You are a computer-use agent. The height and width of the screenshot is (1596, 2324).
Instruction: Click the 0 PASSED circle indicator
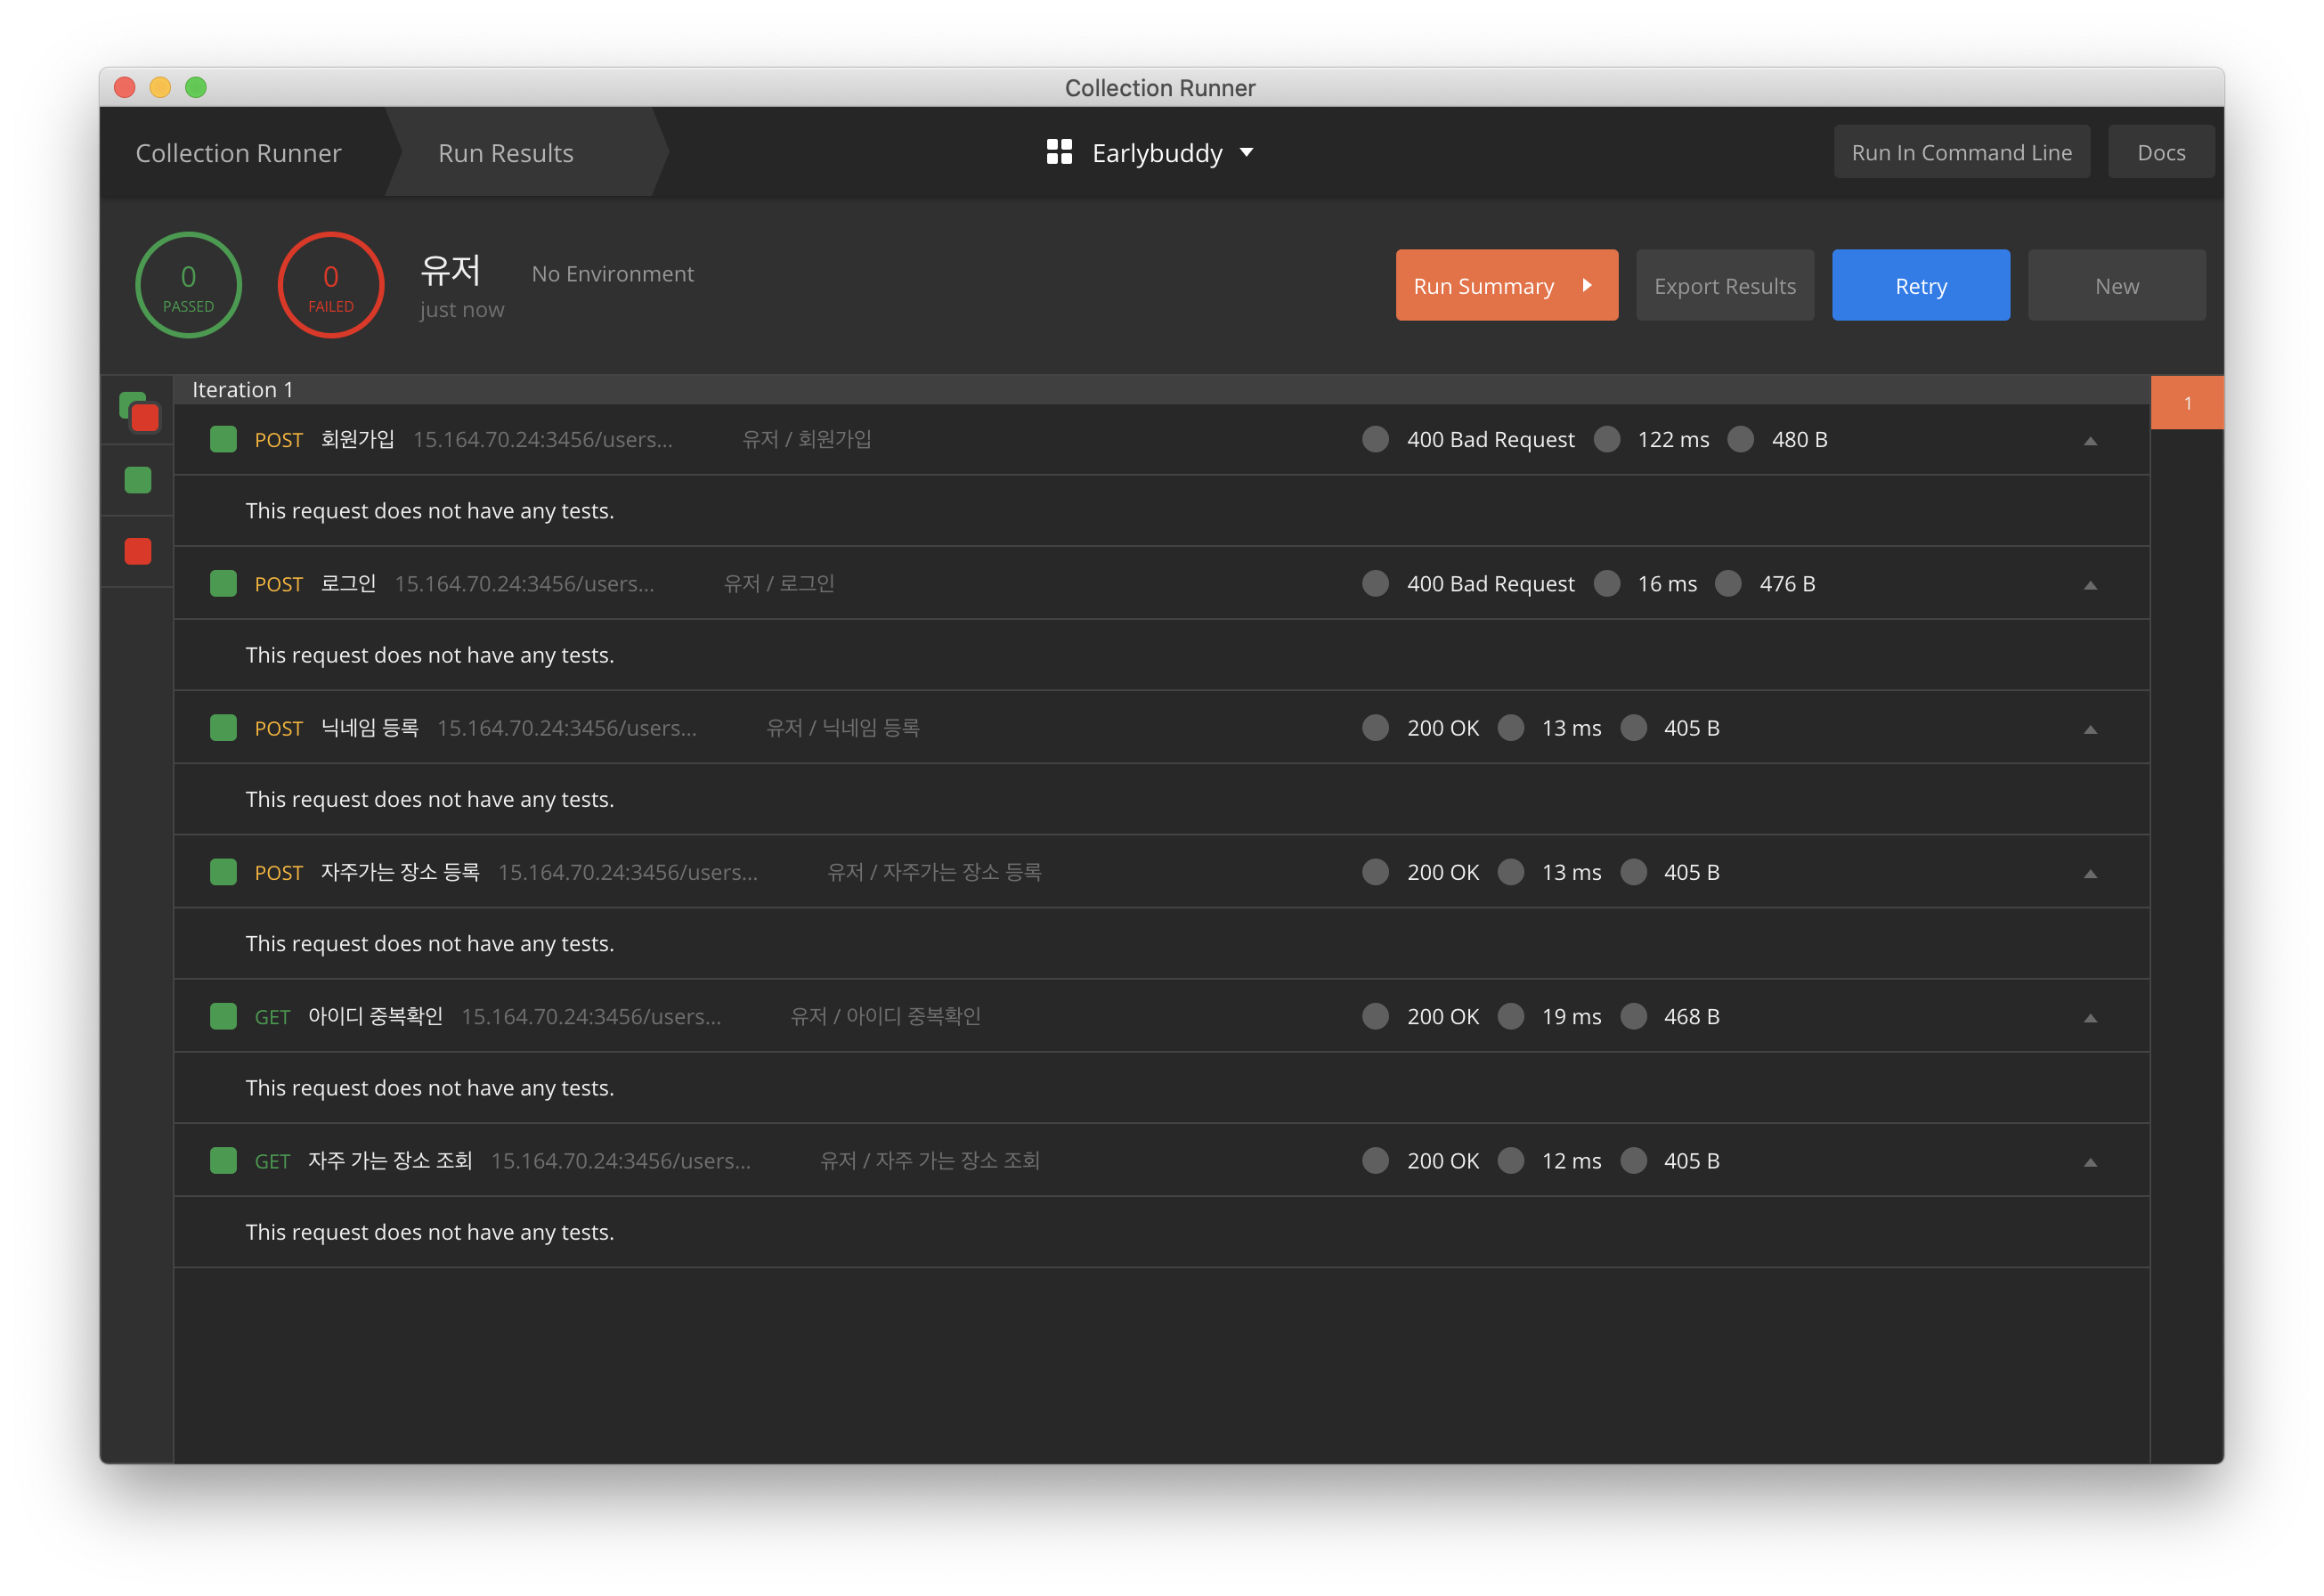(188, 286)
